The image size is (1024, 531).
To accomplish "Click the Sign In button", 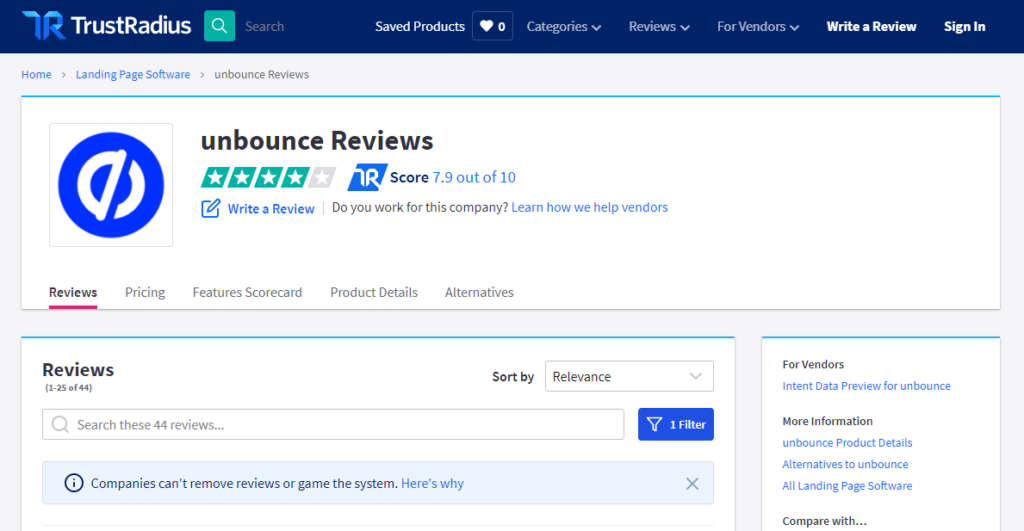I will coord(965,26).
